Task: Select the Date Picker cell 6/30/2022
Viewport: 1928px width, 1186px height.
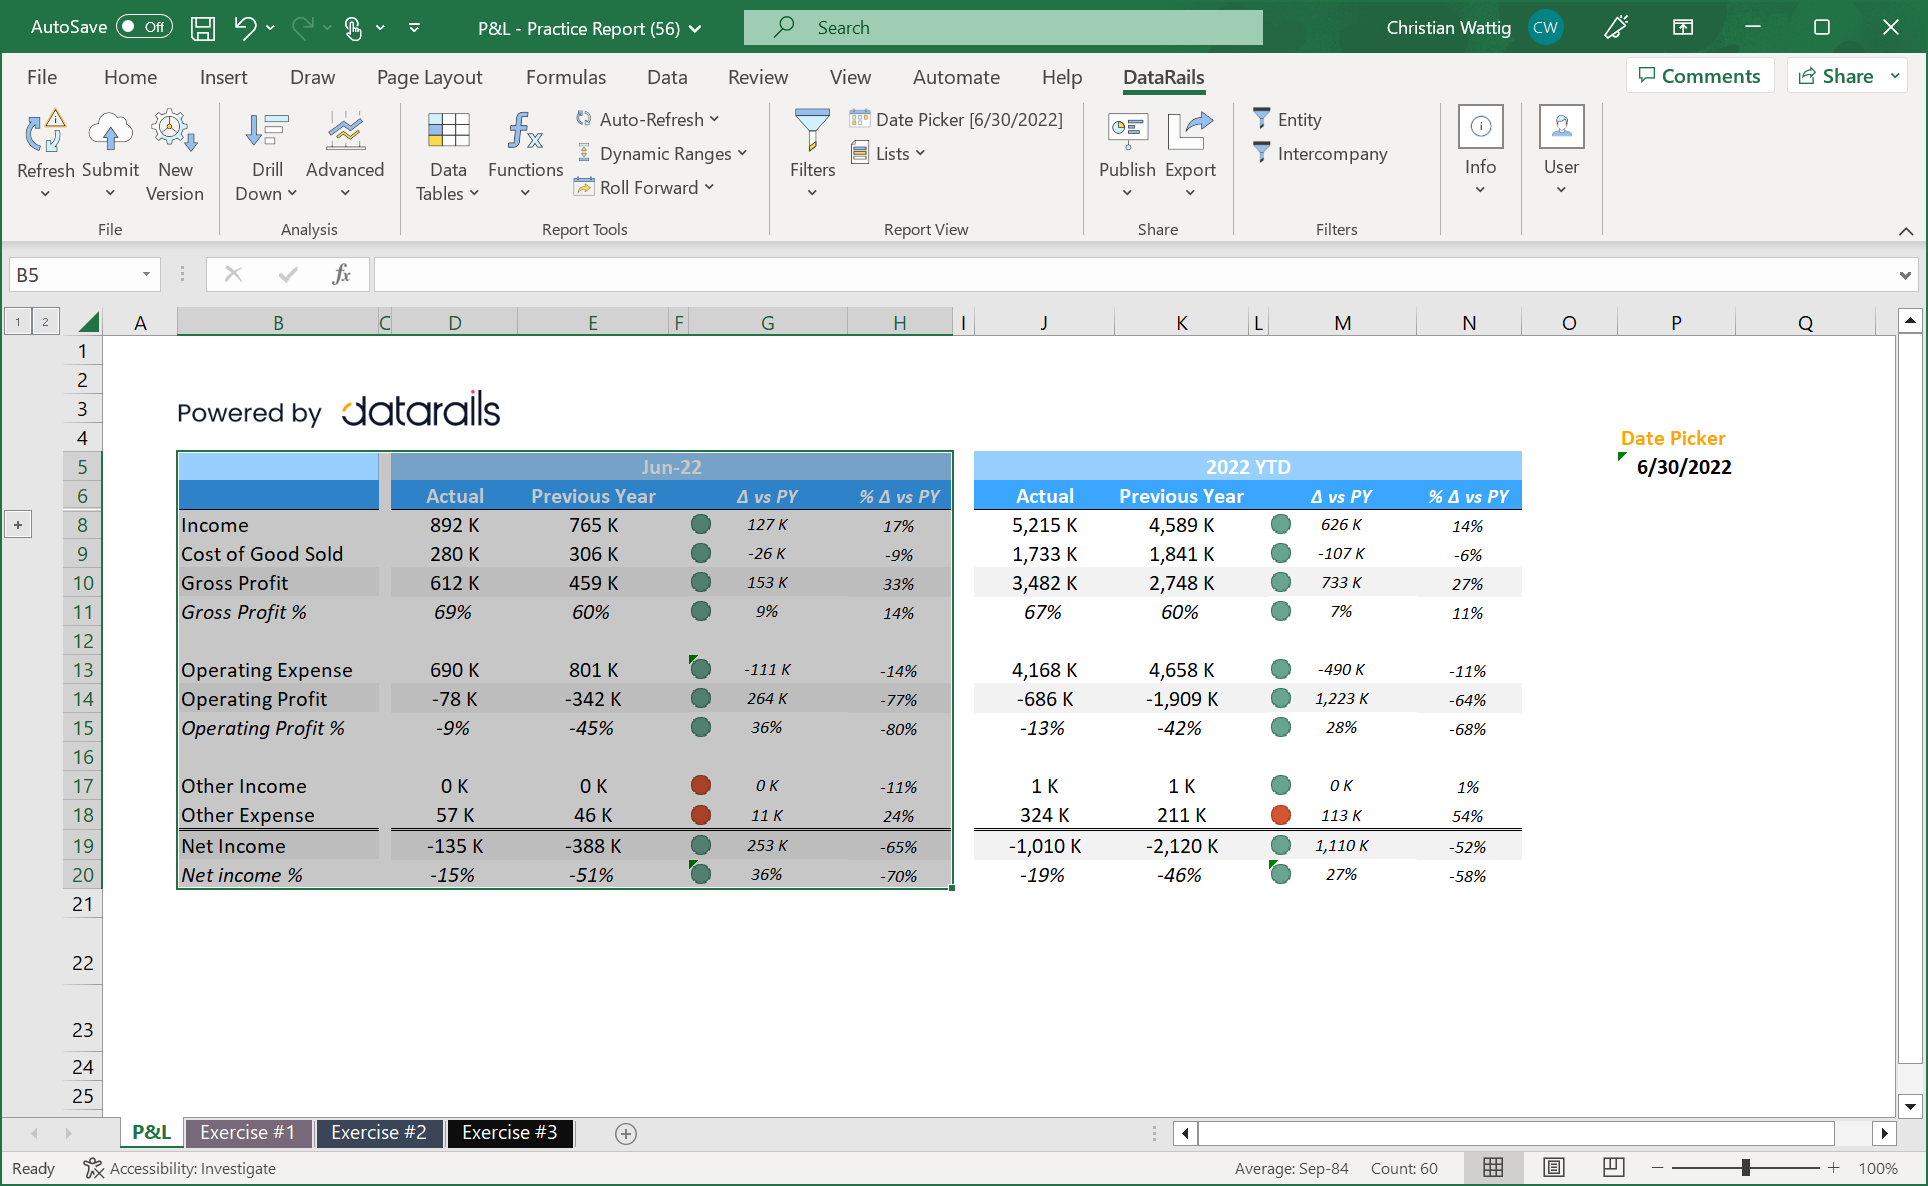Action: click(1676, 467)
